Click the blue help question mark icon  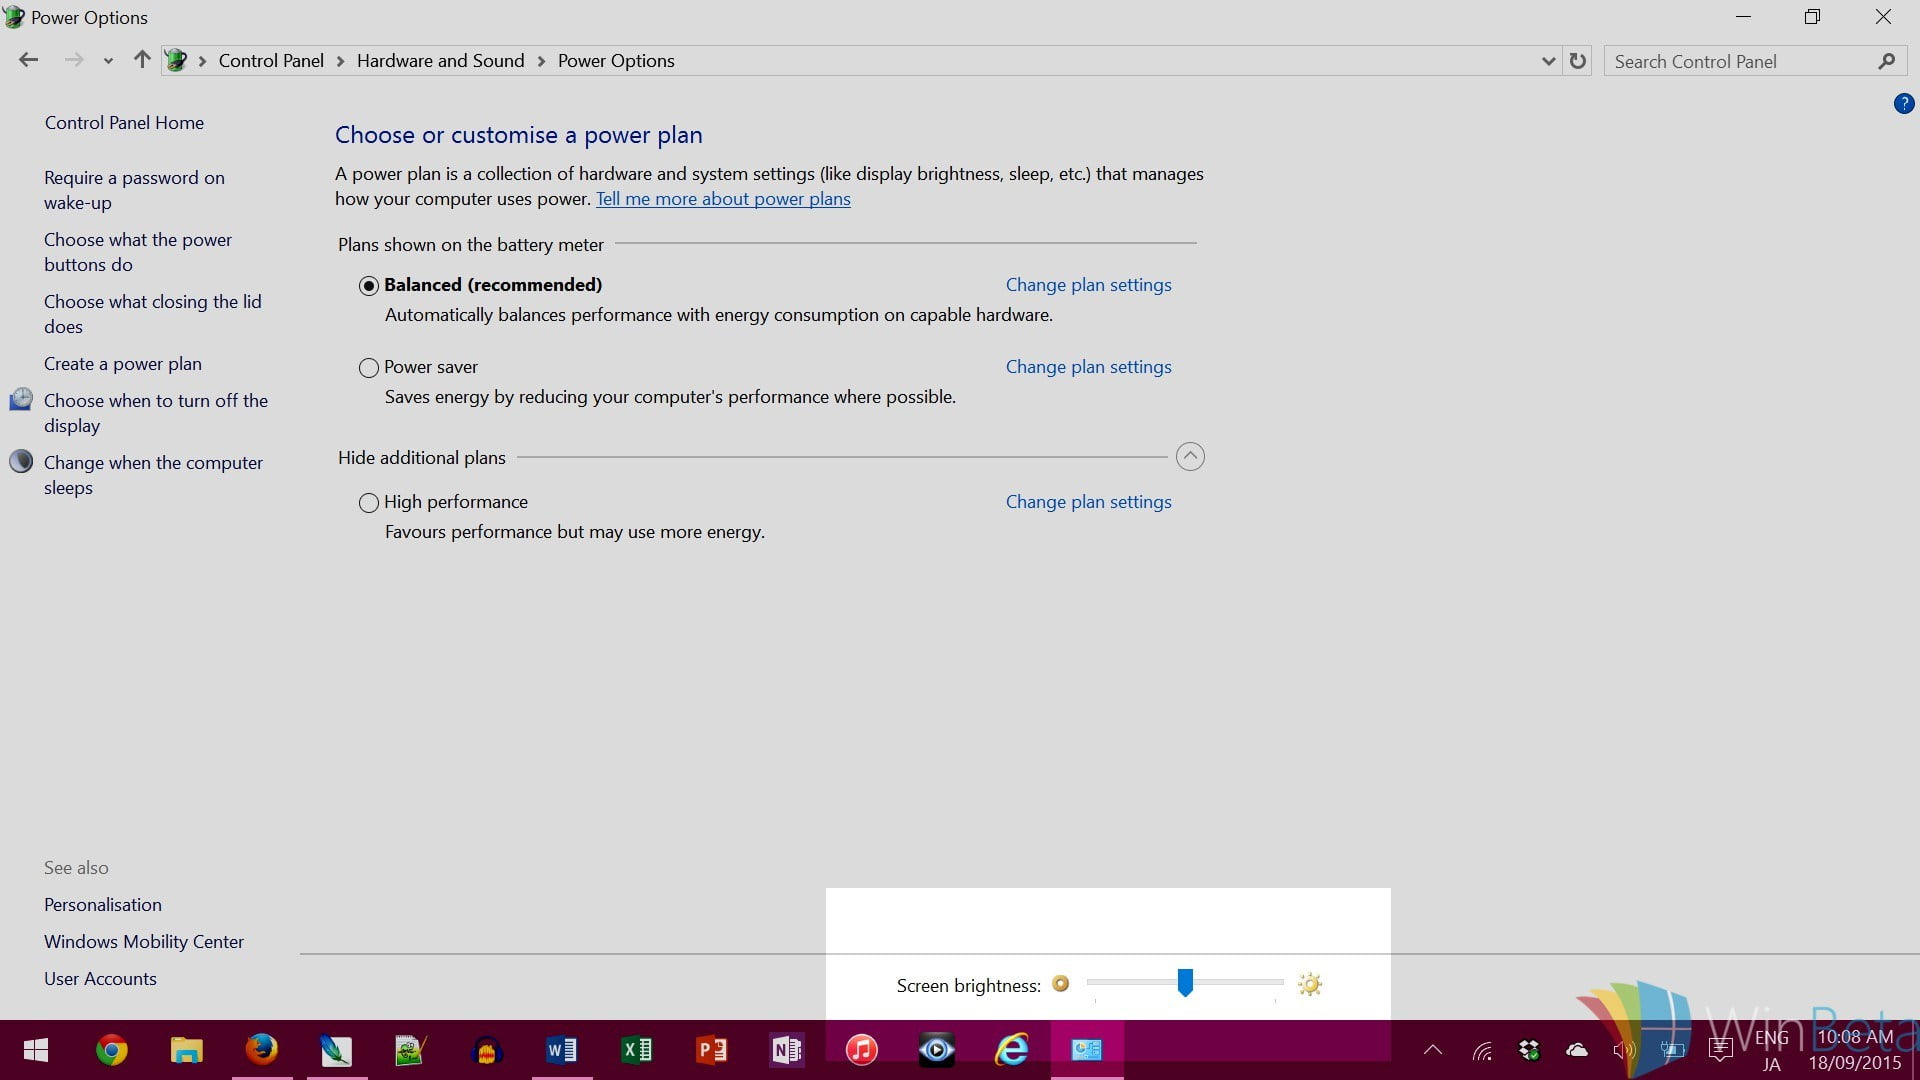tap(1903, 103)
